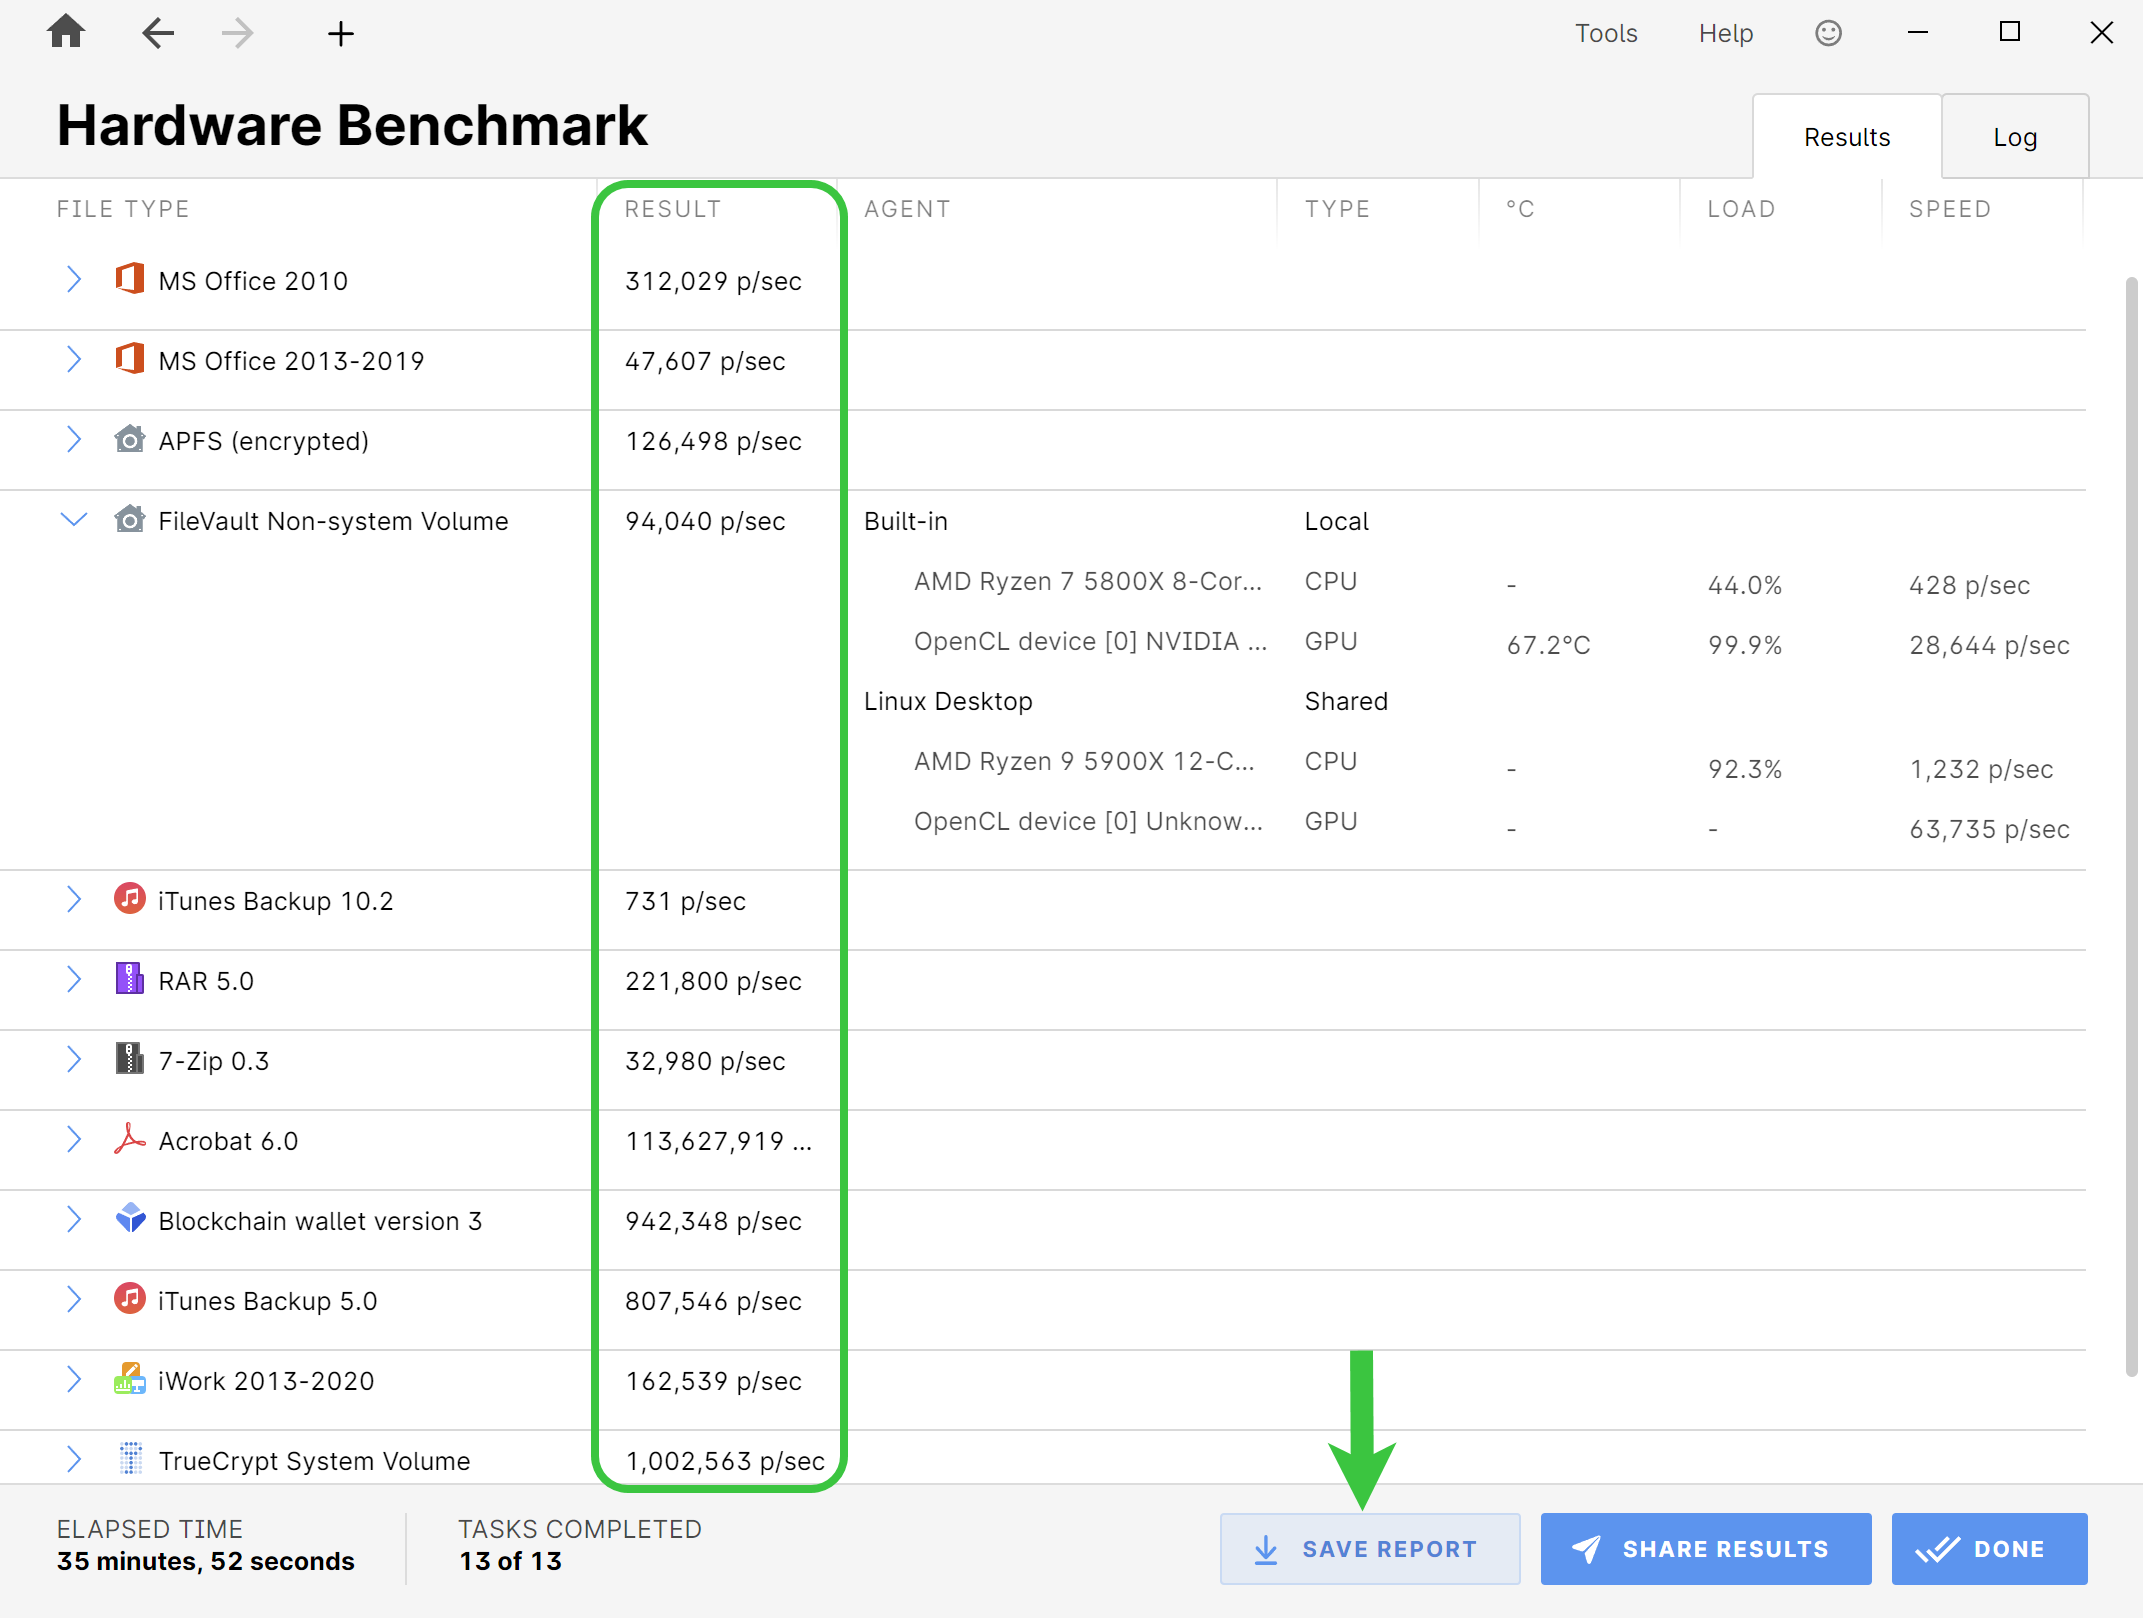2143x1618 pixels.
Task: Click the iWork 2013-2020 icon
Action: tap(130, 1379)
